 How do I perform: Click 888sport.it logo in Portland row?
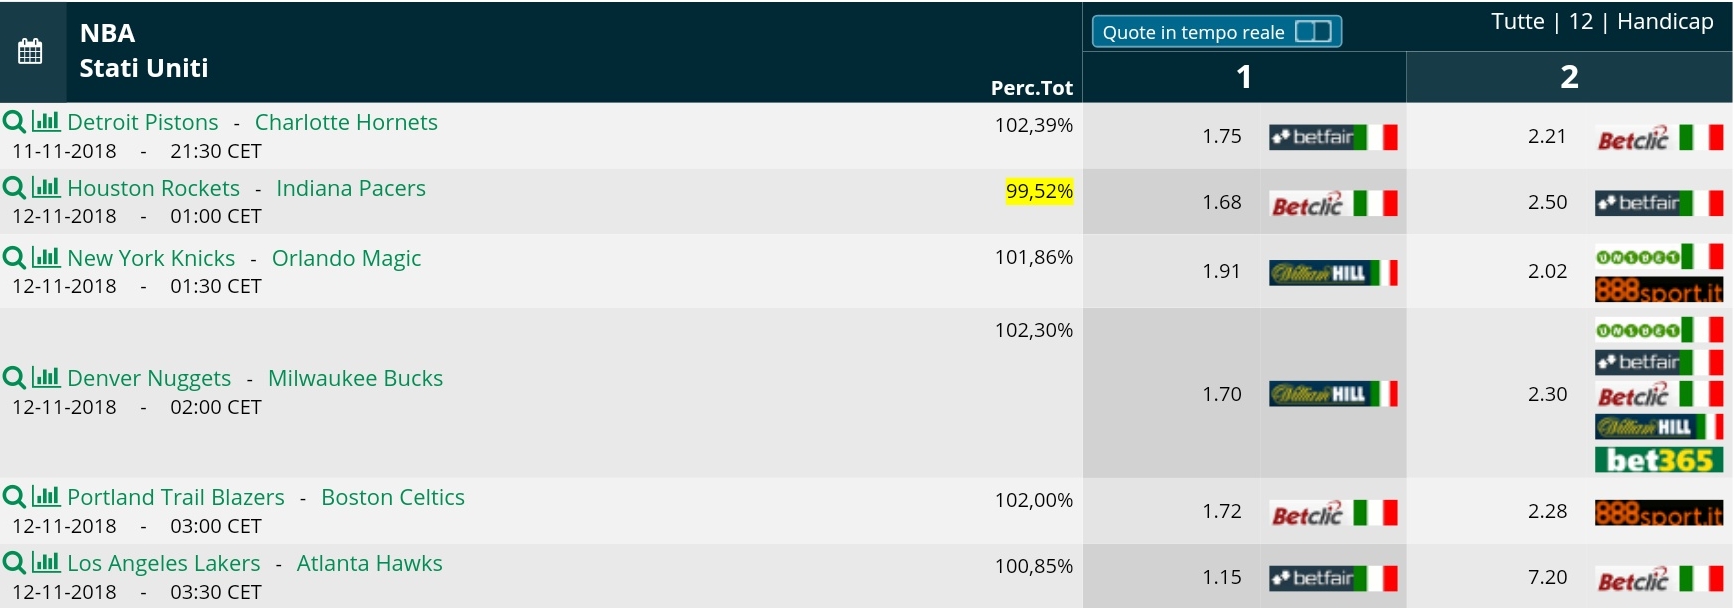coord(1659,514)
